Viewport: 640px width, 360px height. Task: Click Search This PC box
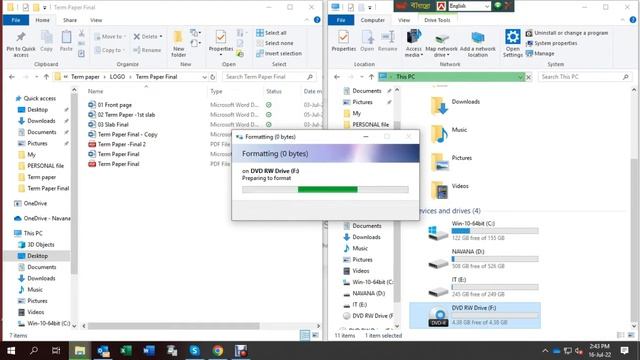pyautogui.click(x=585, y=77)
